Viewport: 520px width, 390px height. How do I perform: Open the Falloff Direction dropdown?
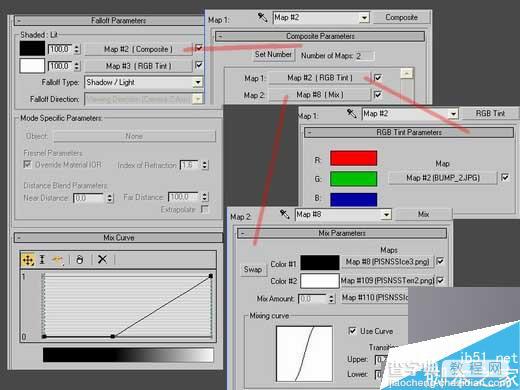(198, 99)
